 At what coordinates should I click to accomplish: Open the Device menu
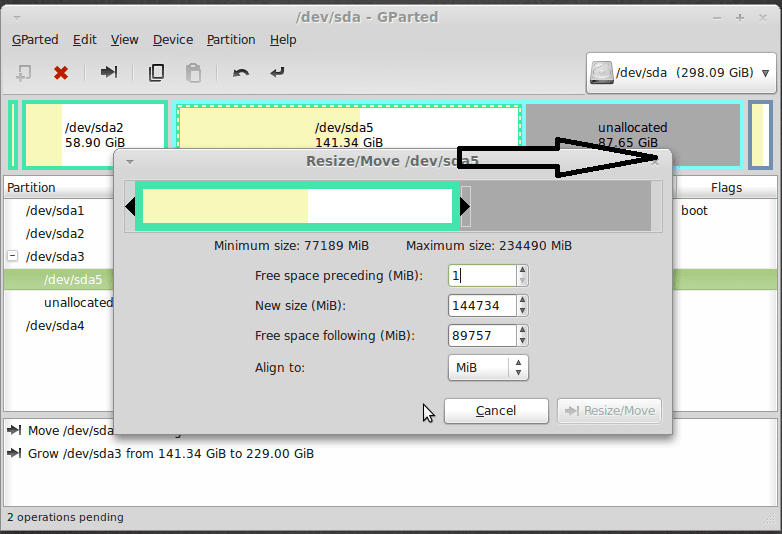tap(173, 40)
